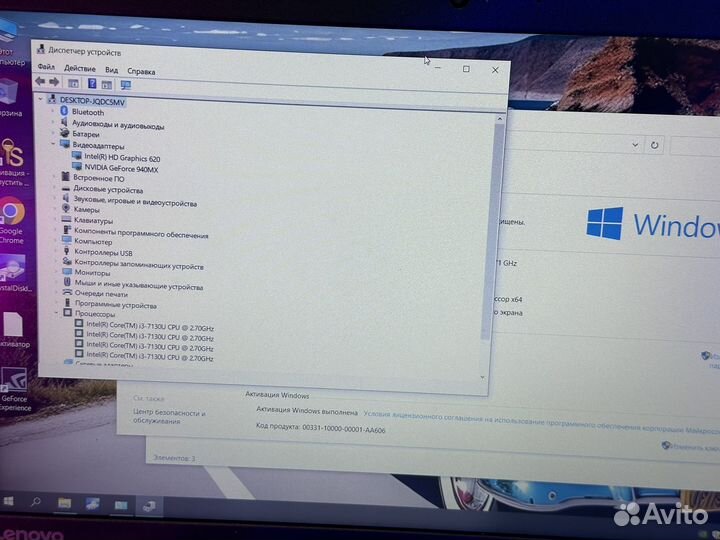Screen dimensions: 720x540
Task: Click the taskbar search magnifier icon
Action: (x=36, y=502)
